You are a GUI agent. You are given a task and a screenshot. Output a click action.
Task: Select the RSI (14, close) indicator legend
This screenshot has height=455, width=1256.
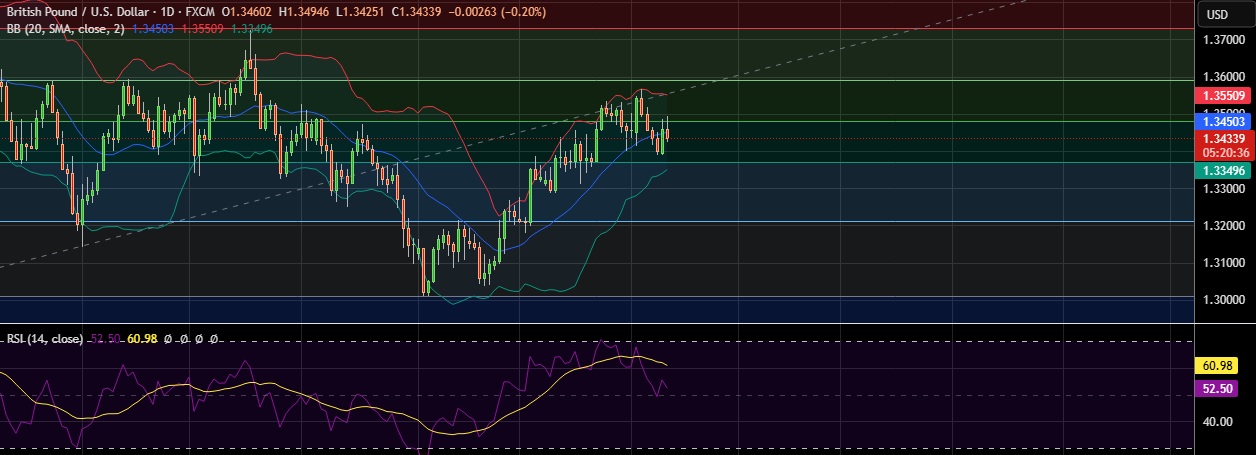[x=44, y=340]
